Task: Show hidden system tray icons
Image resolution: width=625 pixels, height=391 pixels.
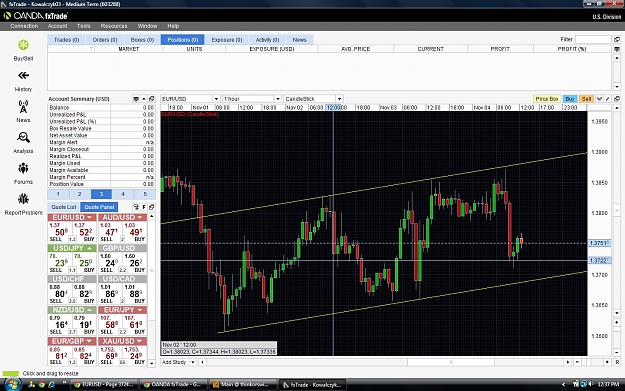Action: click(564, 385)
